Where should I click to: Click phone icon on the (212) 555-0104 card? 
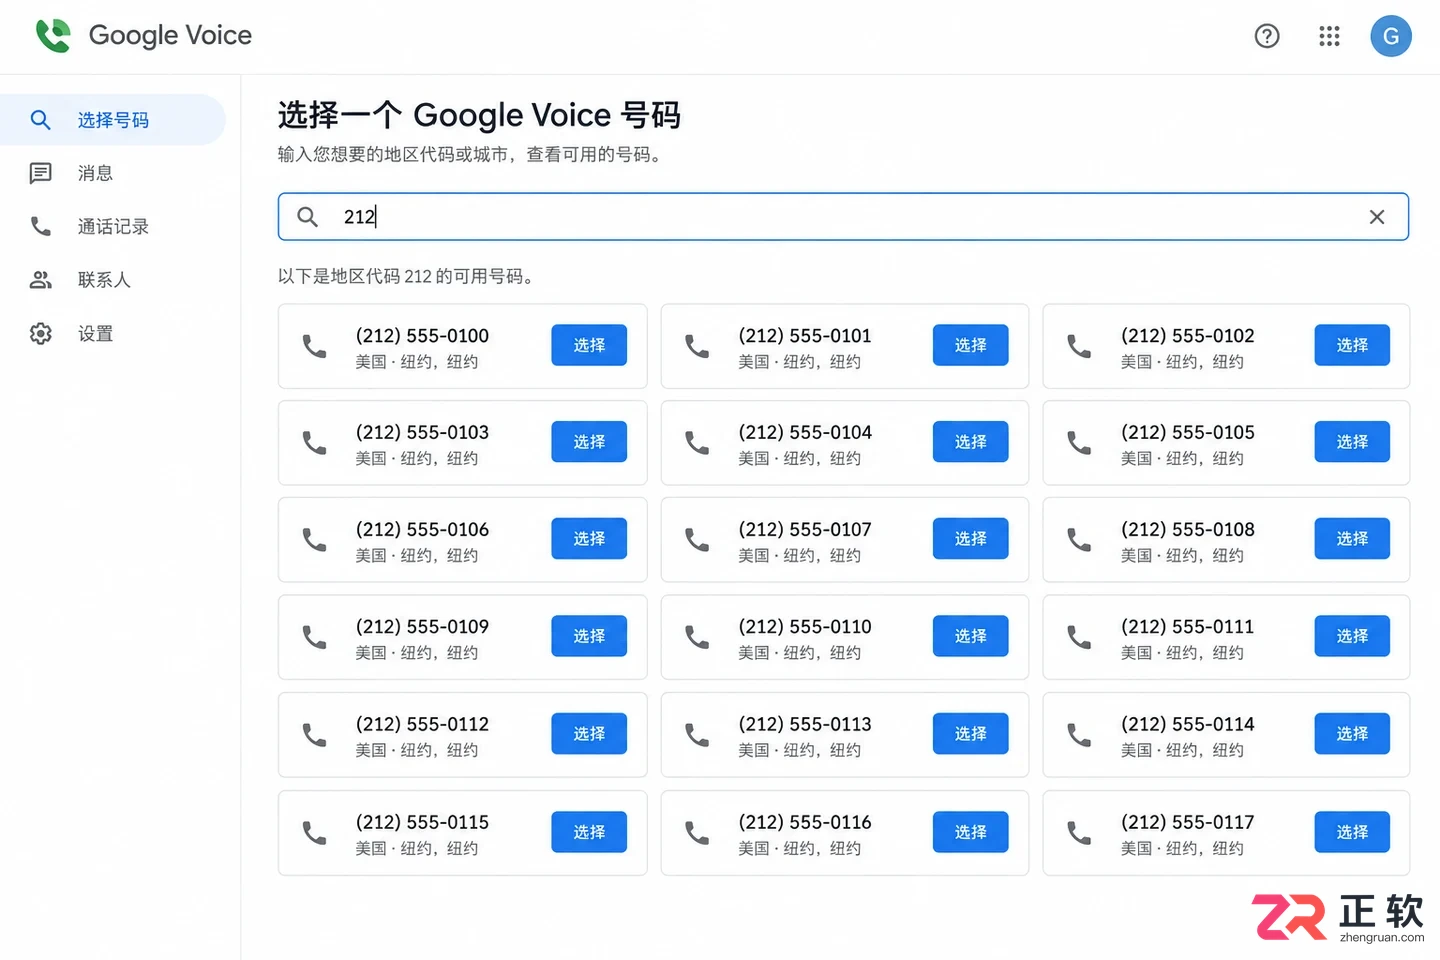point(697,443)
